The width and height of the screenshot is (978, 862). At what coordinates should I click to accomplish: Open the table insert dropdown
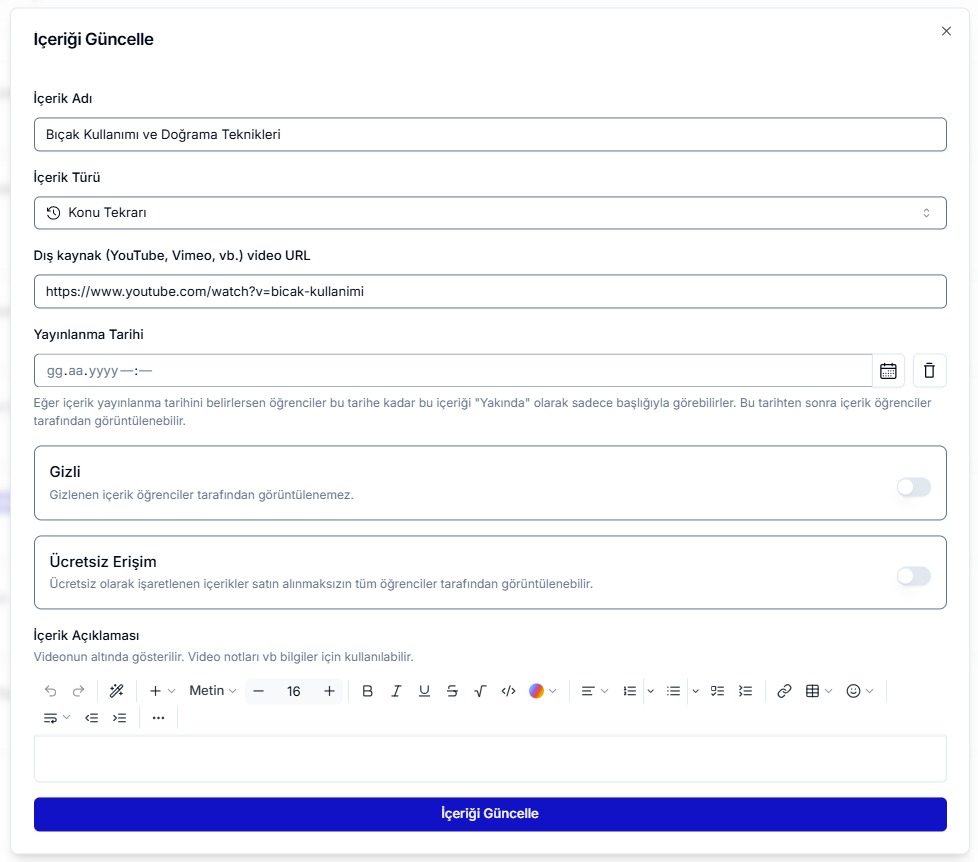818,691
